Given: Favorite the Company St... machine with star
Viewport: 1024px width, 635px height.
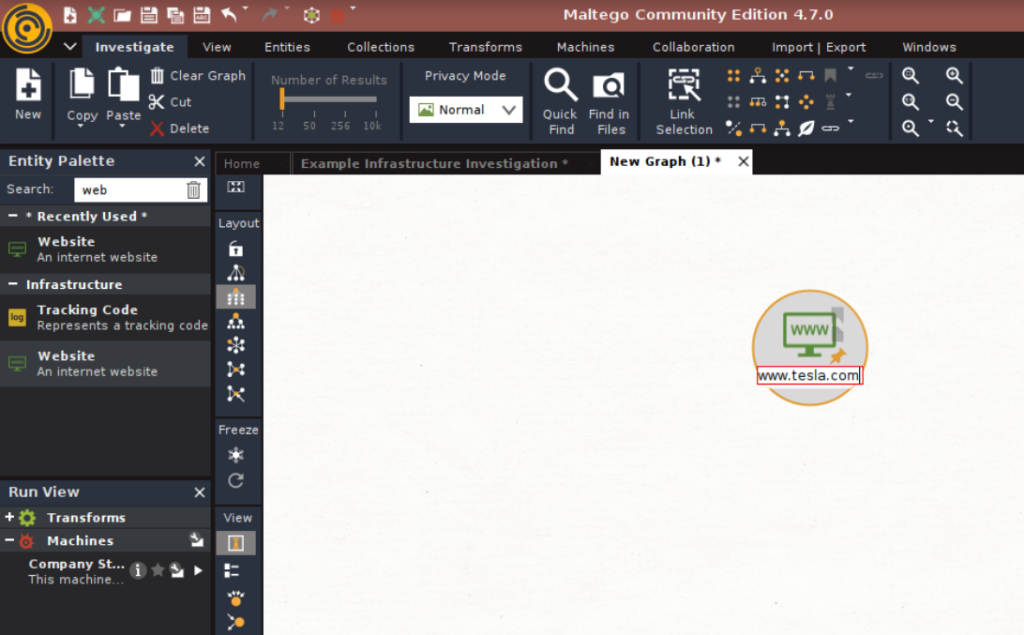Looking at the screenshot, I should point(157,570).
